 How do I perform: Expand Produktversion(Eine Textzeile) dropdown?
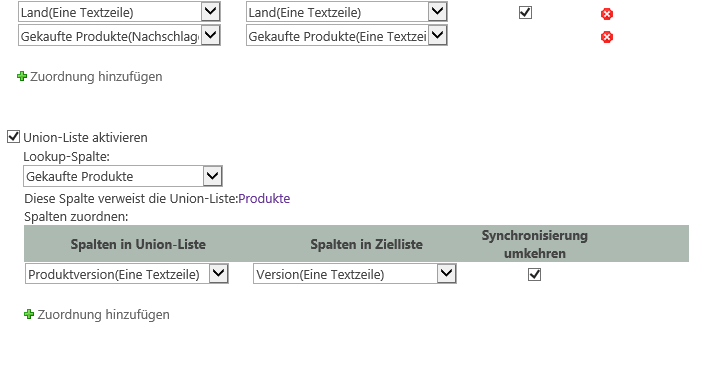[x=219, y=274]
